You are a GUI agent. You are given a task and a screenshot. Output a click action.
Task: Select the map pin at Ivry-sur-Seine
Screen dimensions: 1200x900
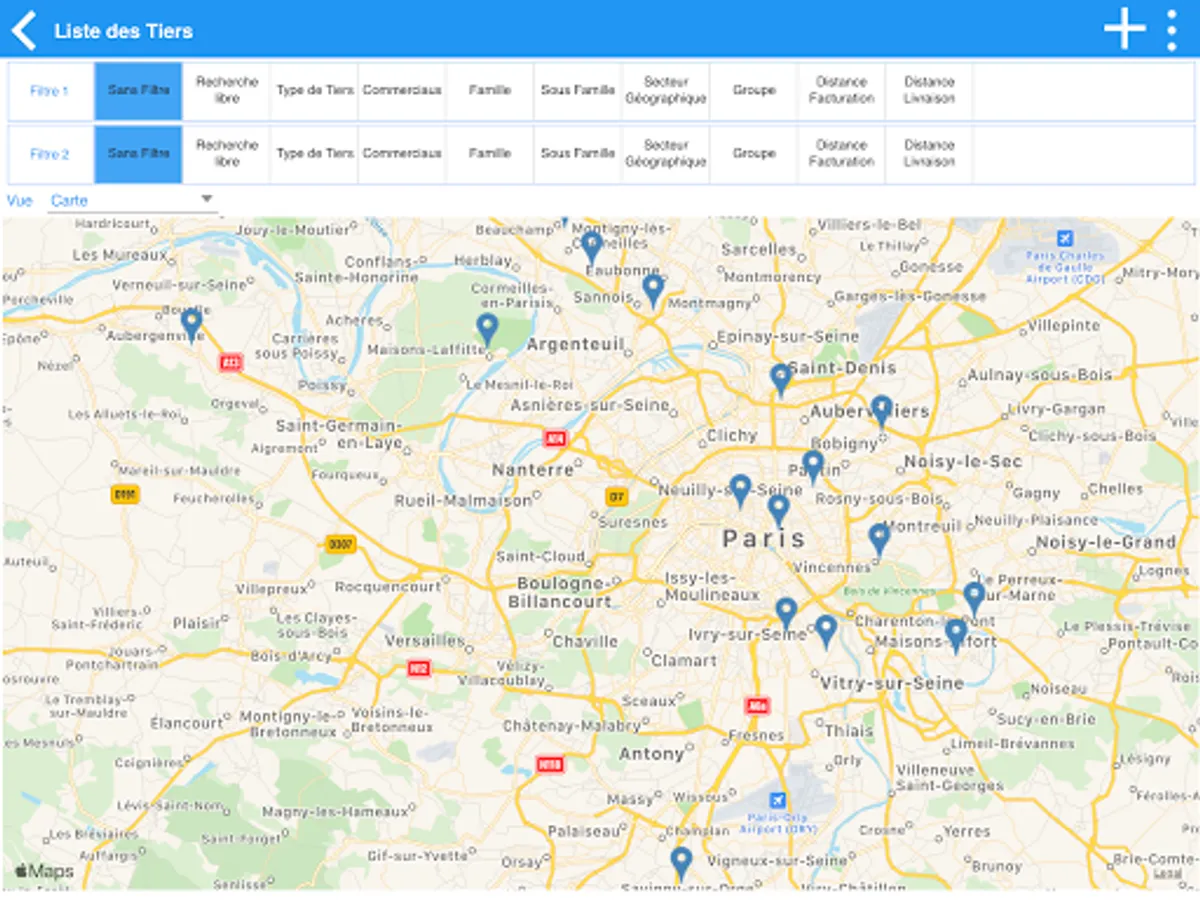pos(786,614)
